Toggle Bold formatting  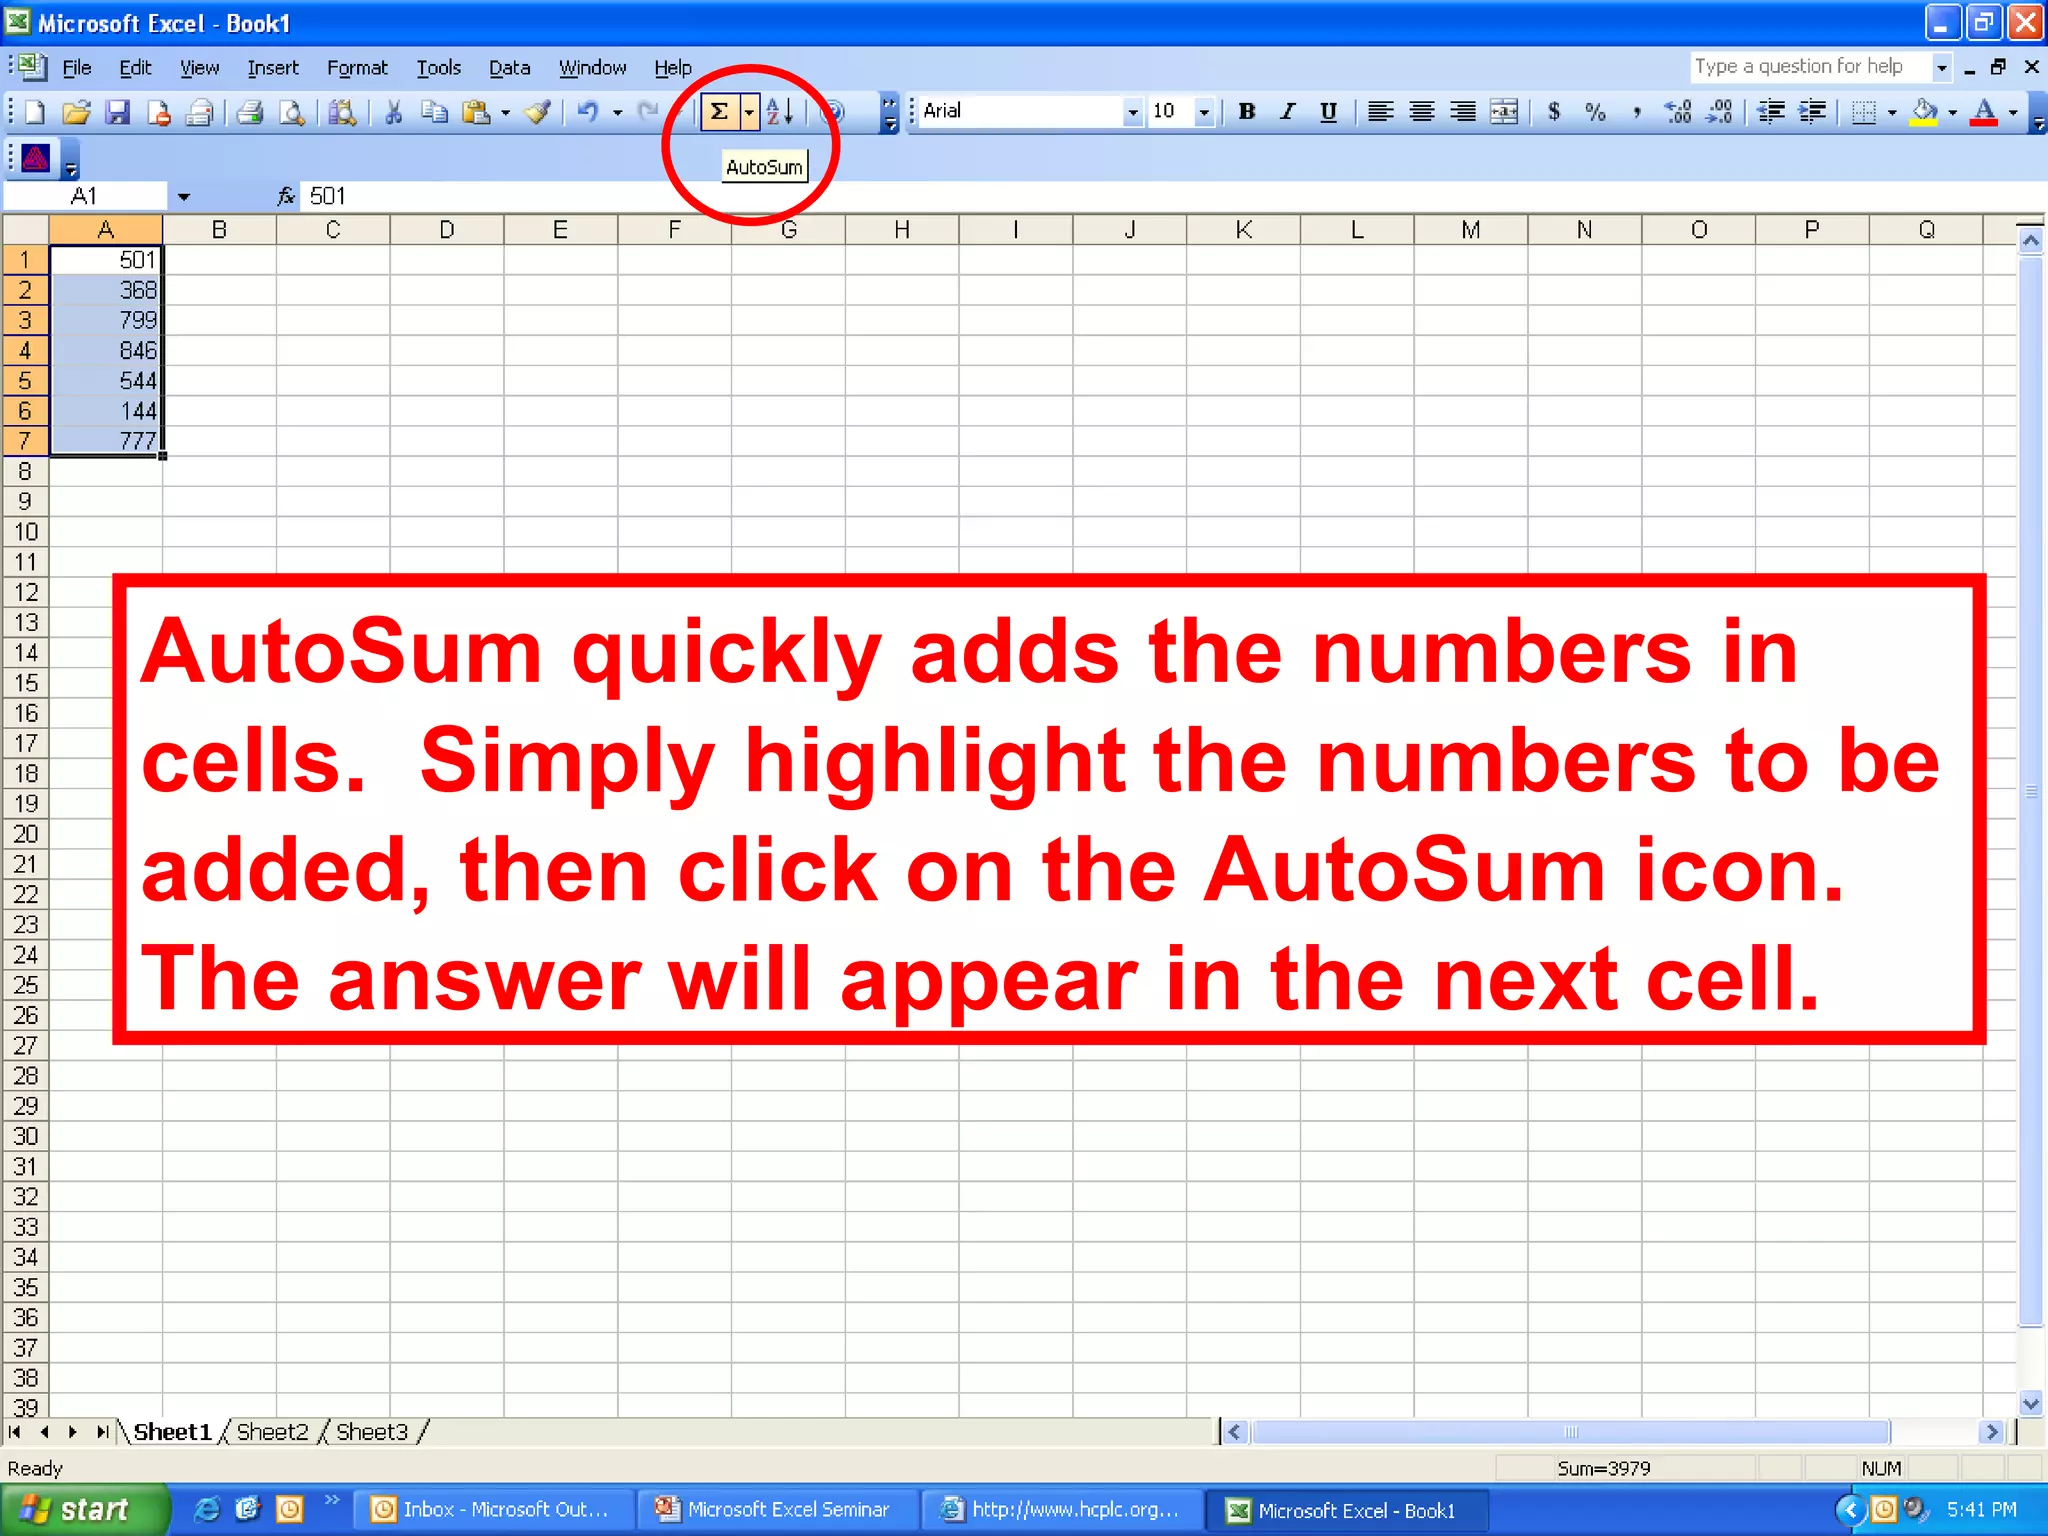(x=1246, y=112)
